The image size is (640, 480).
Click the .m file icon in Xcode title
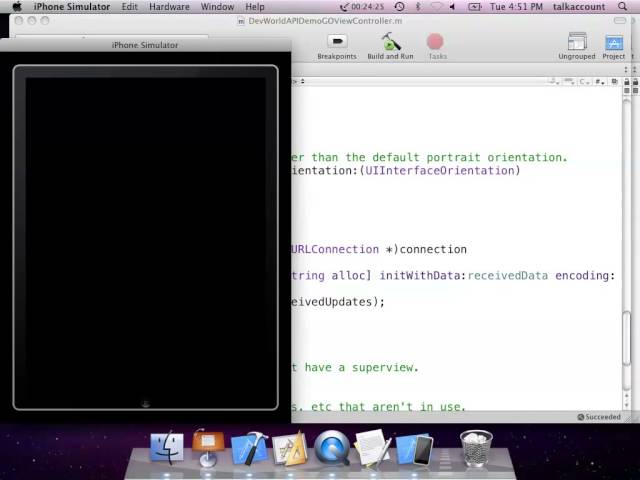pos(241,21)
